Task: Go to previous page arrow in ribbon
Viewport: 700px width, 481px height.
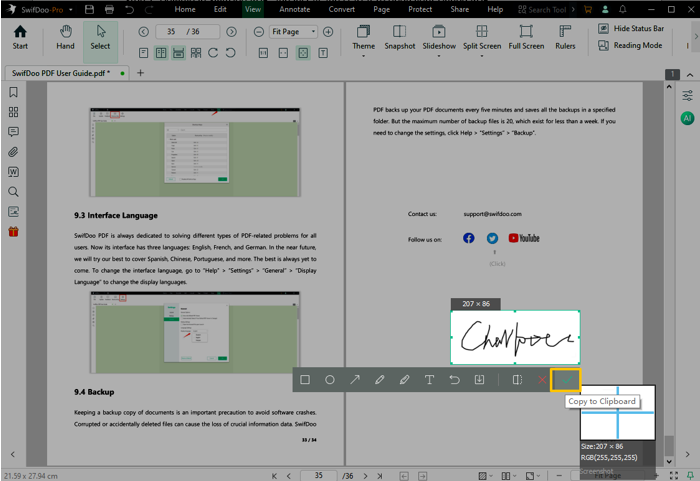Action: coord(143,32)
